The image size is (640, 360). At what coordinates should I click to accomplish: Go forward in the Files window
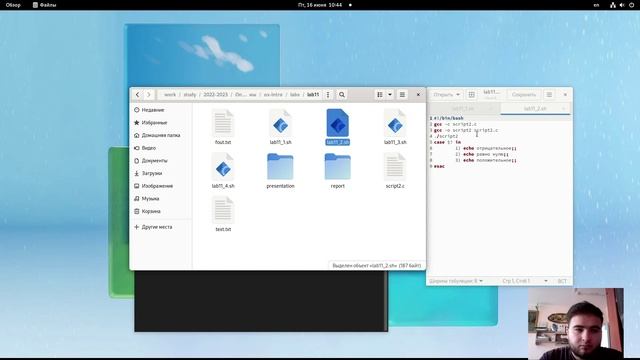click(149, 95)
